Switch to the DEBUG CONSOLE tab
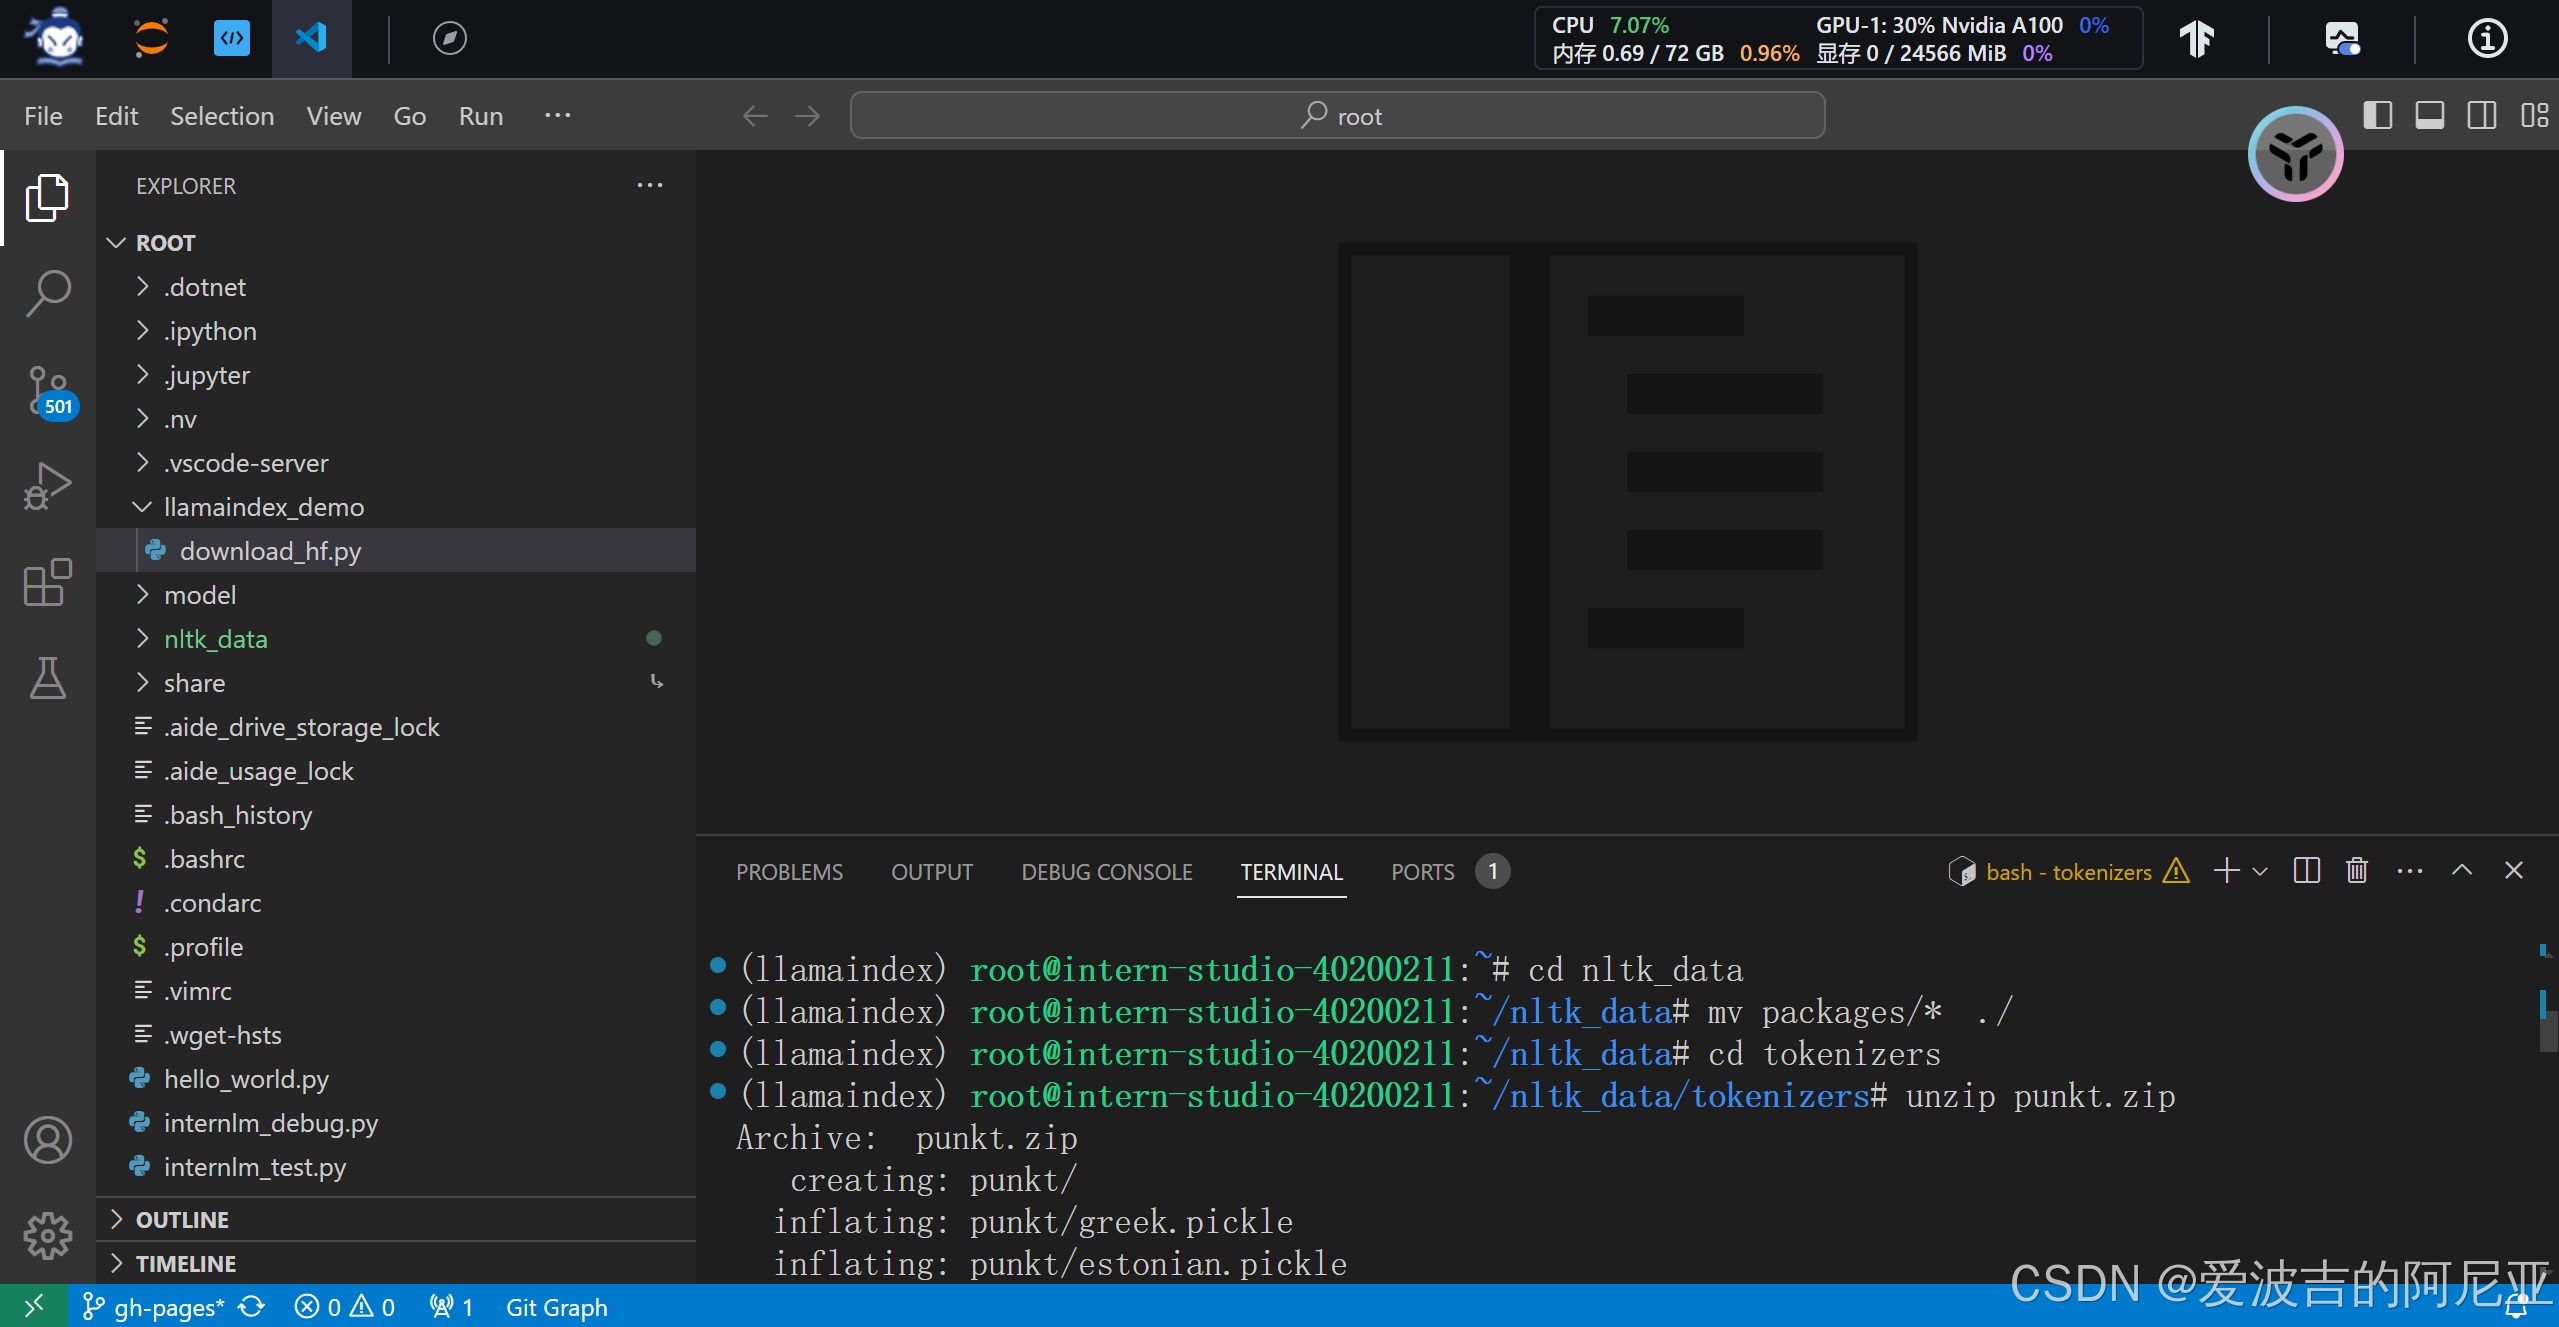The image size is (2559, 1327). pyautogui.click(x=1106, y=872)
